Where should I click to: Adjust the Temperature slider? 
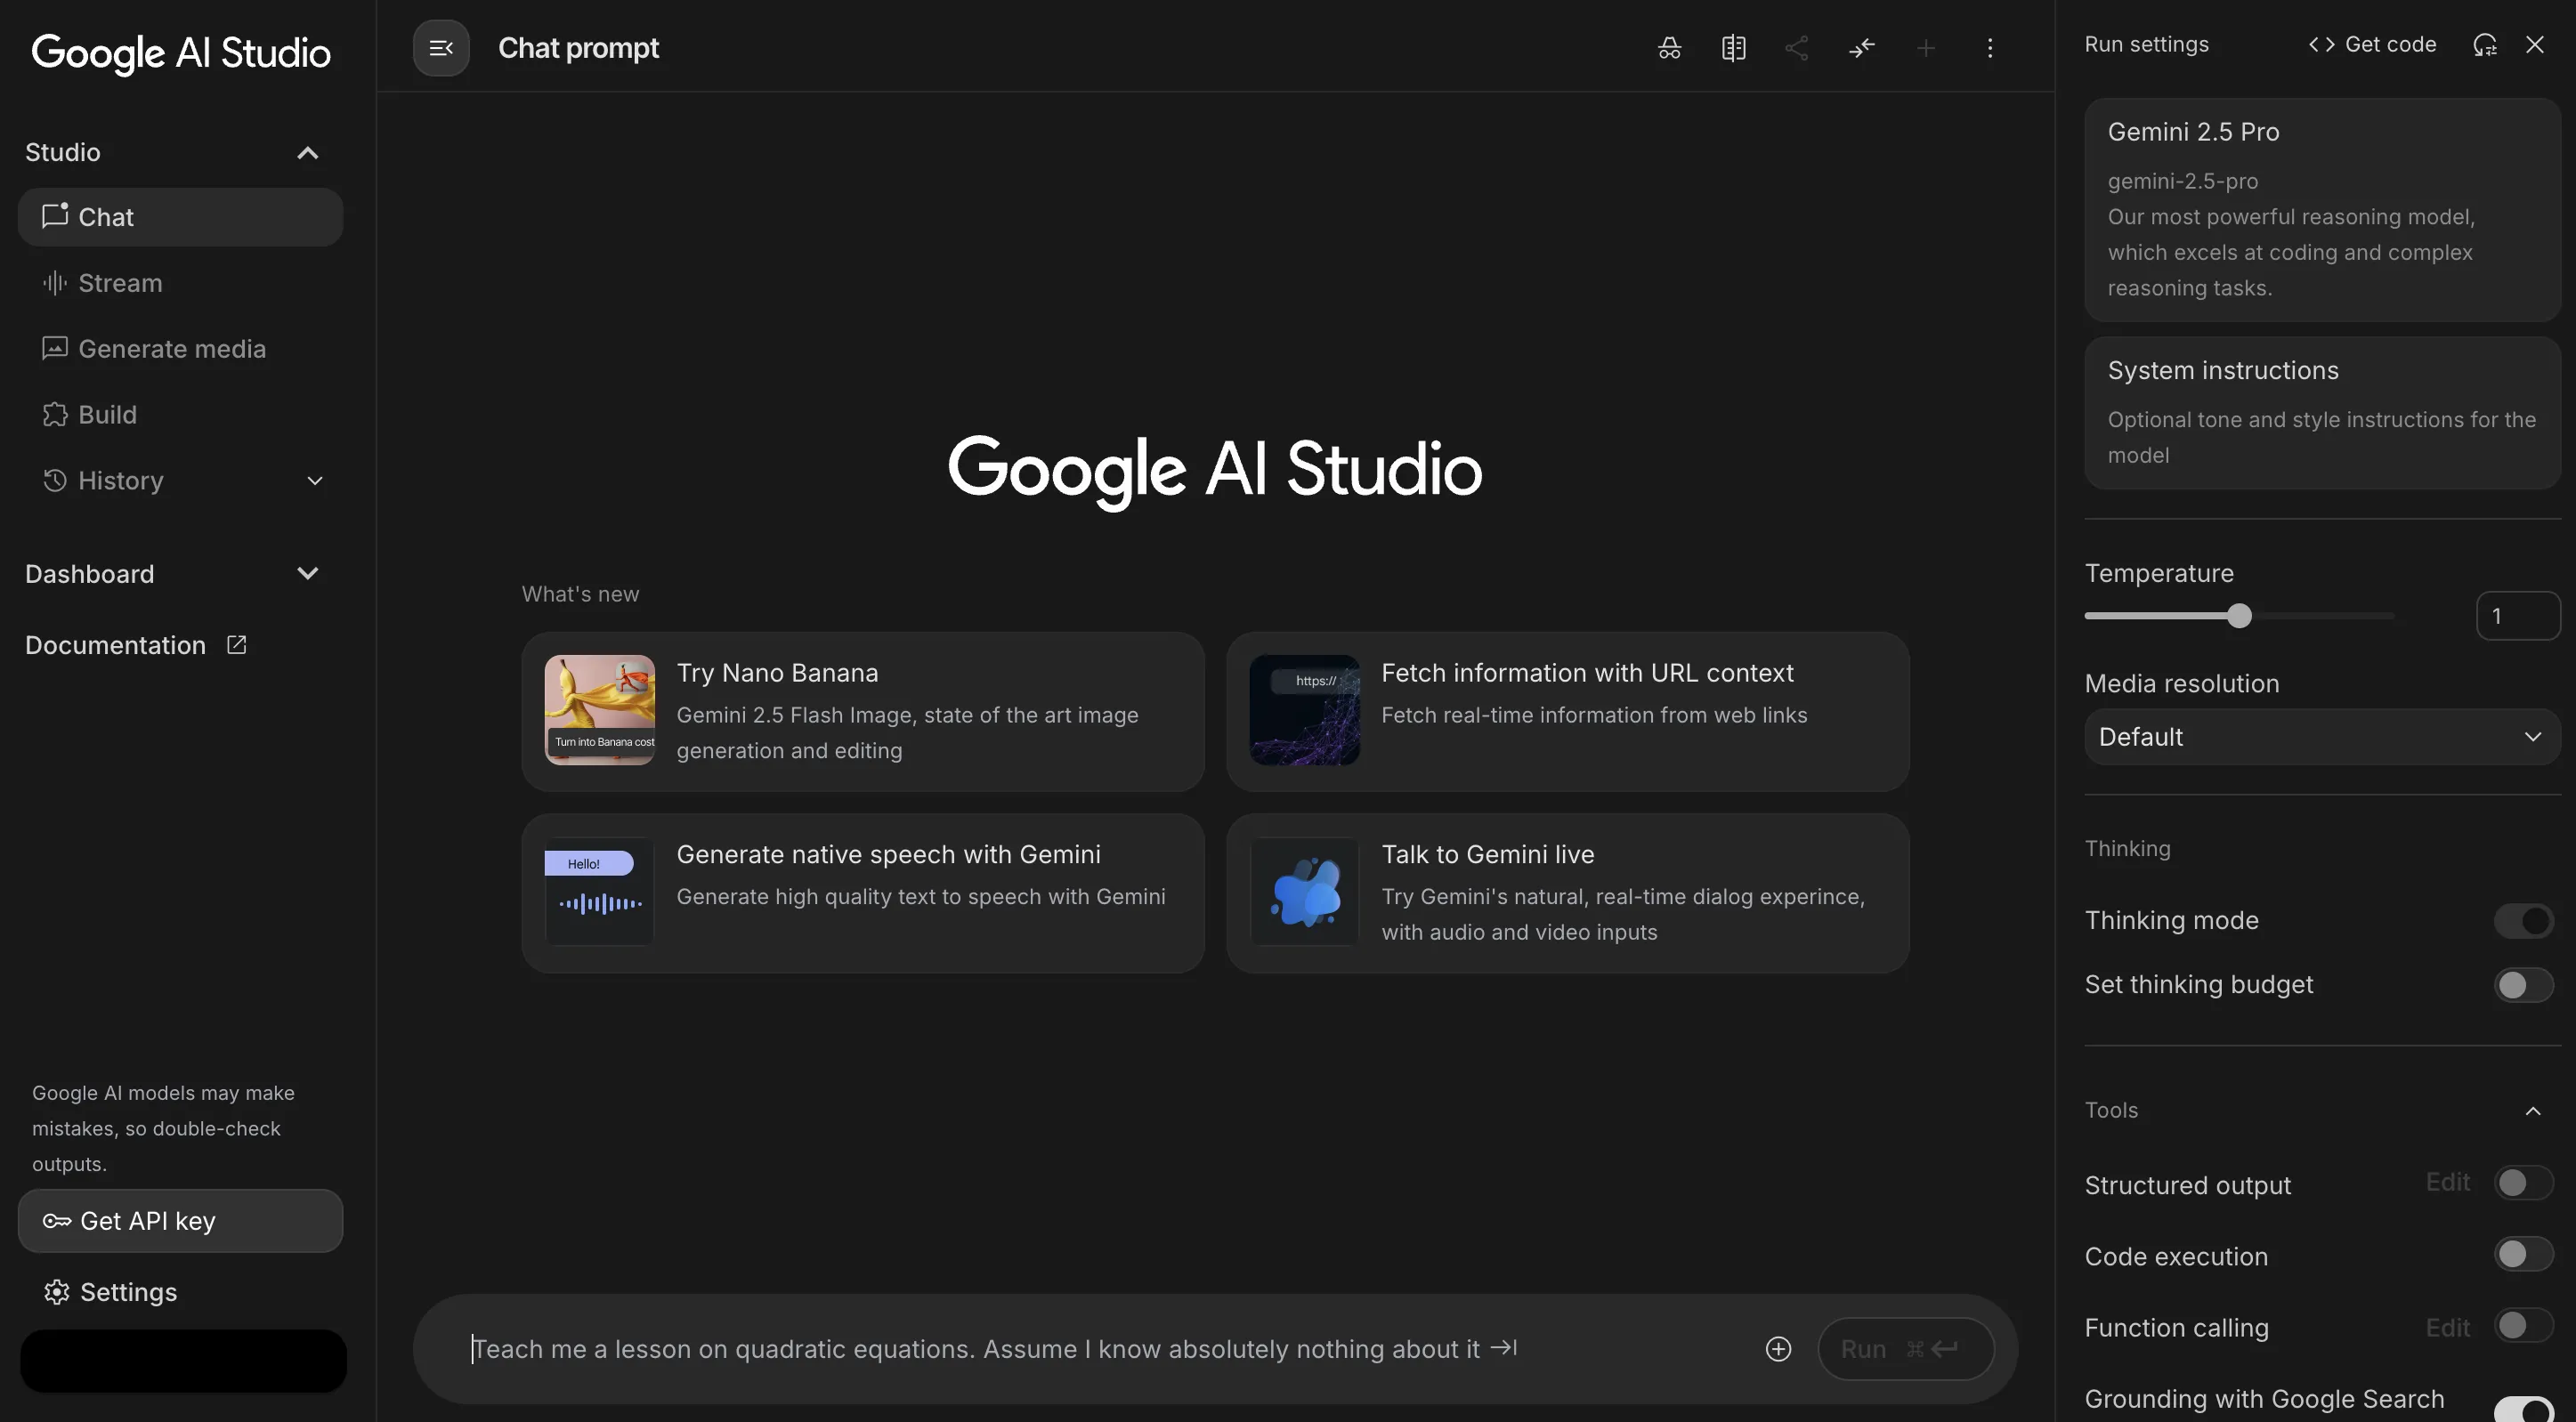coord(2240,615)
